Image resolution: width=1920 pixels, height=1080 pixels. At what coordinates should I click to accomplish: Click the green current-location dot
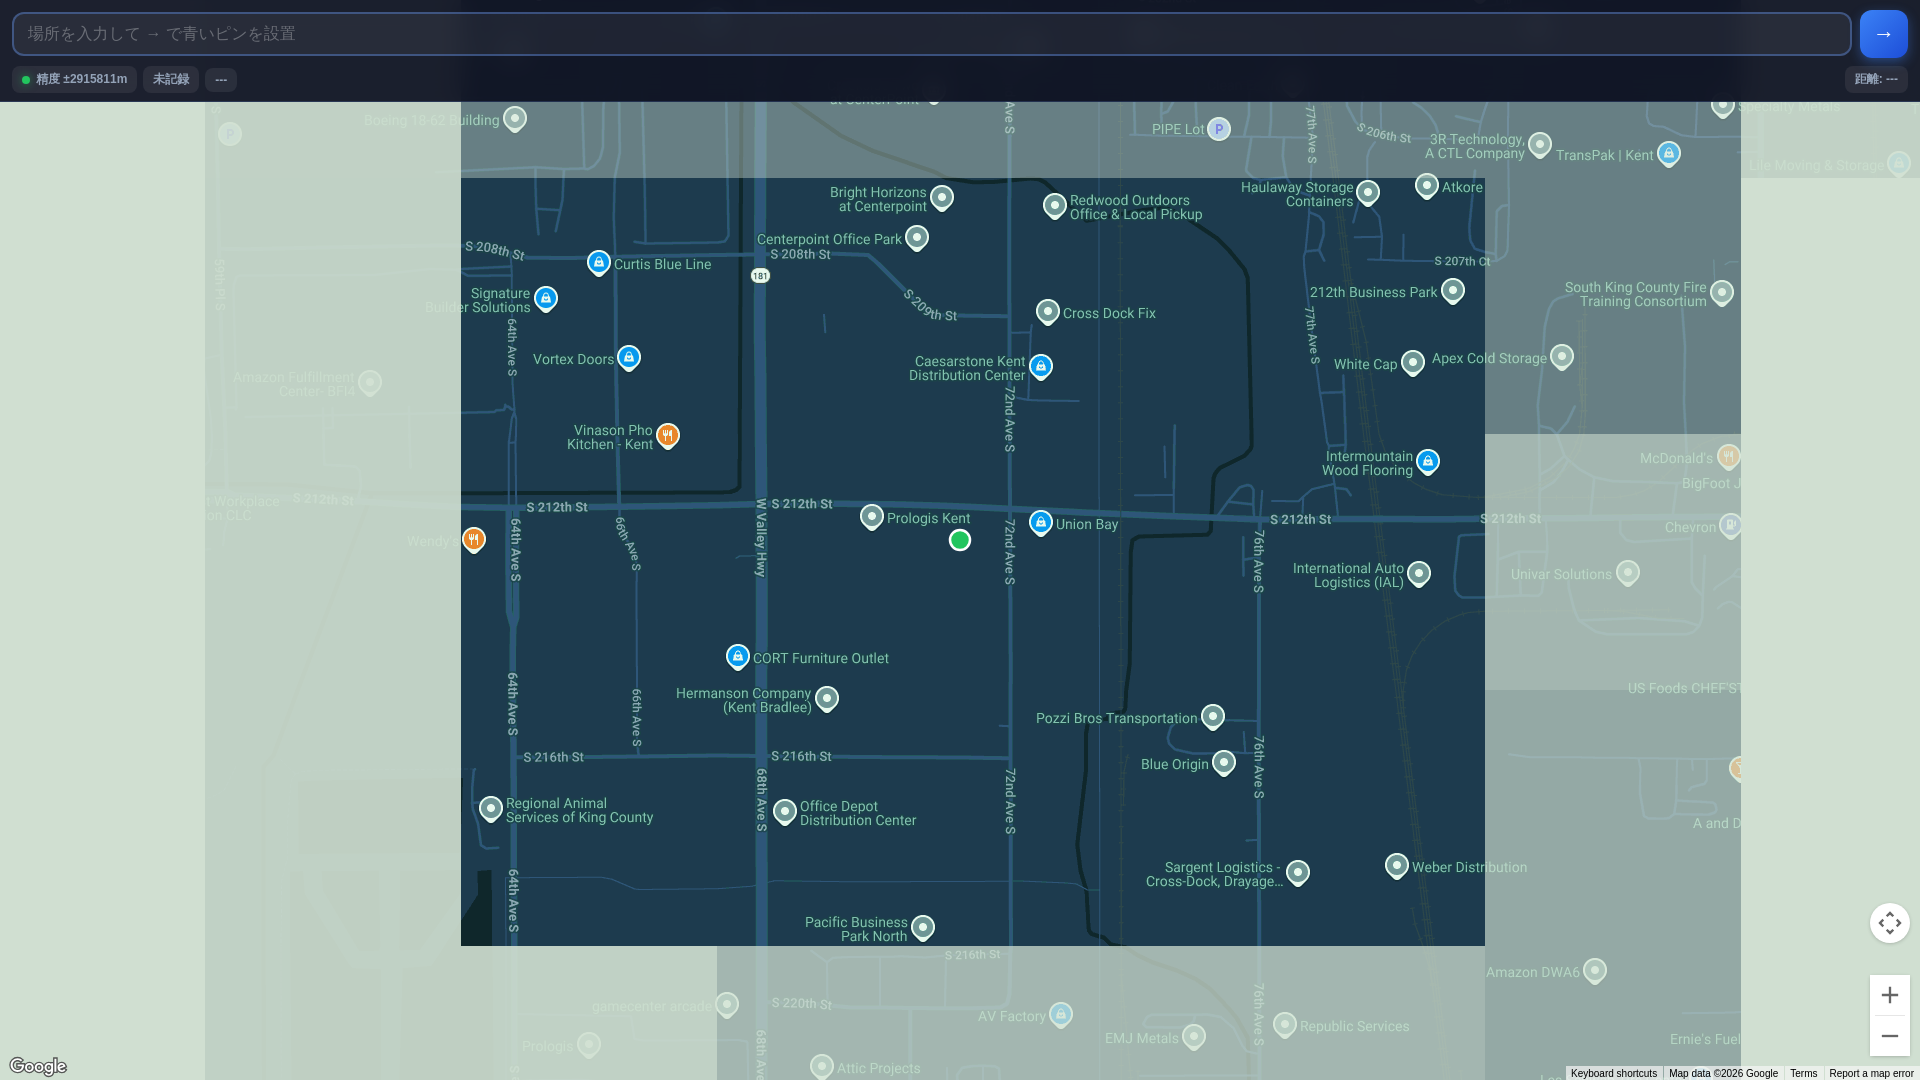click(x=959, y=540)
